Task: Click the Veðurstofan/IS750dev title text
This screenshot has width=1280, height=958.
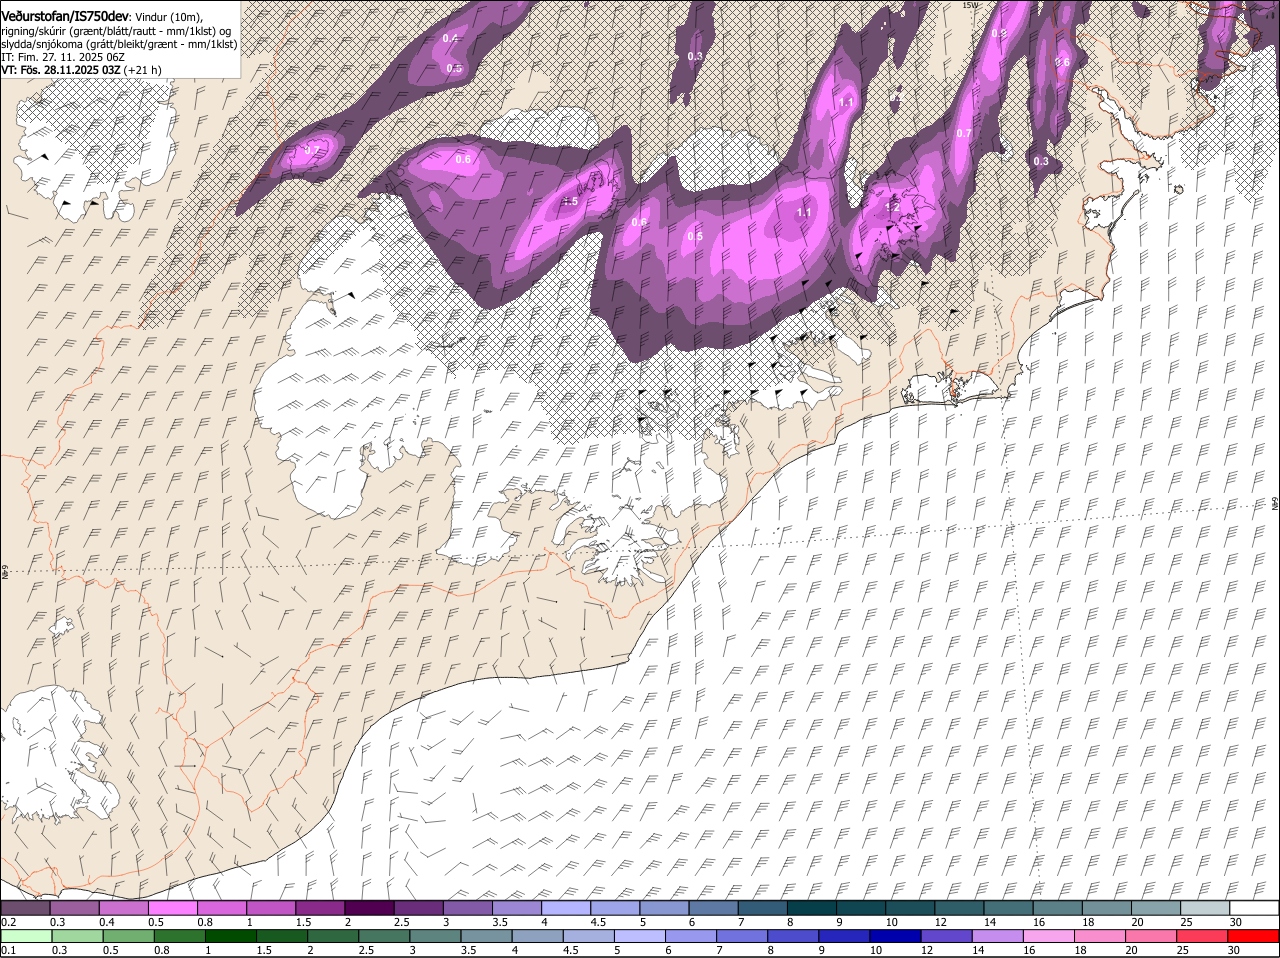Action: (x=65, y=16)
